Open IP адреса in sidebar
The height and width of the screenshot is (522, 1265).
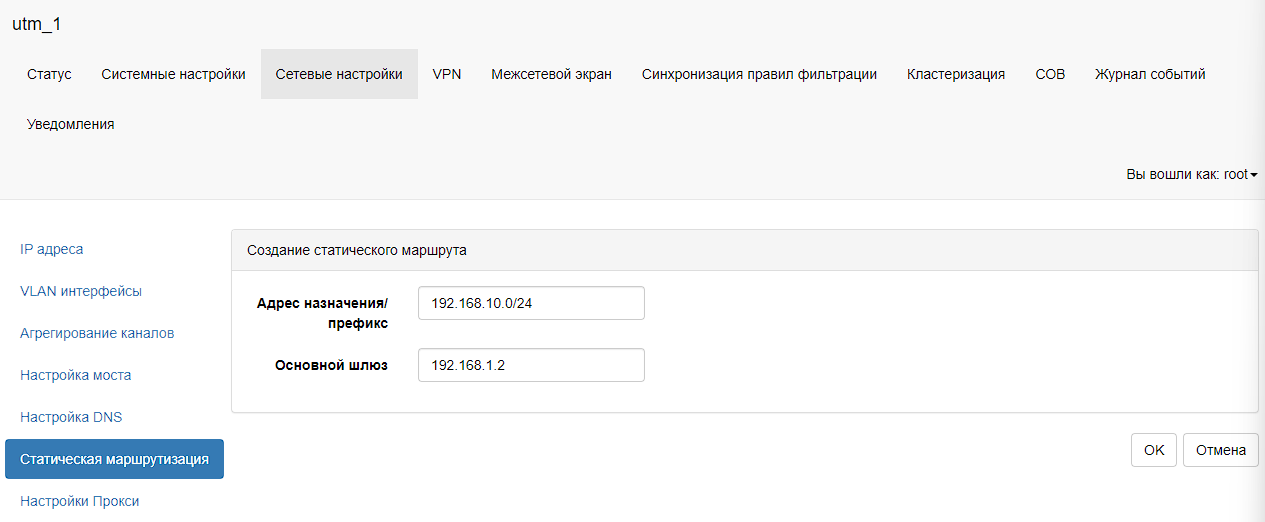click(52, 249)
